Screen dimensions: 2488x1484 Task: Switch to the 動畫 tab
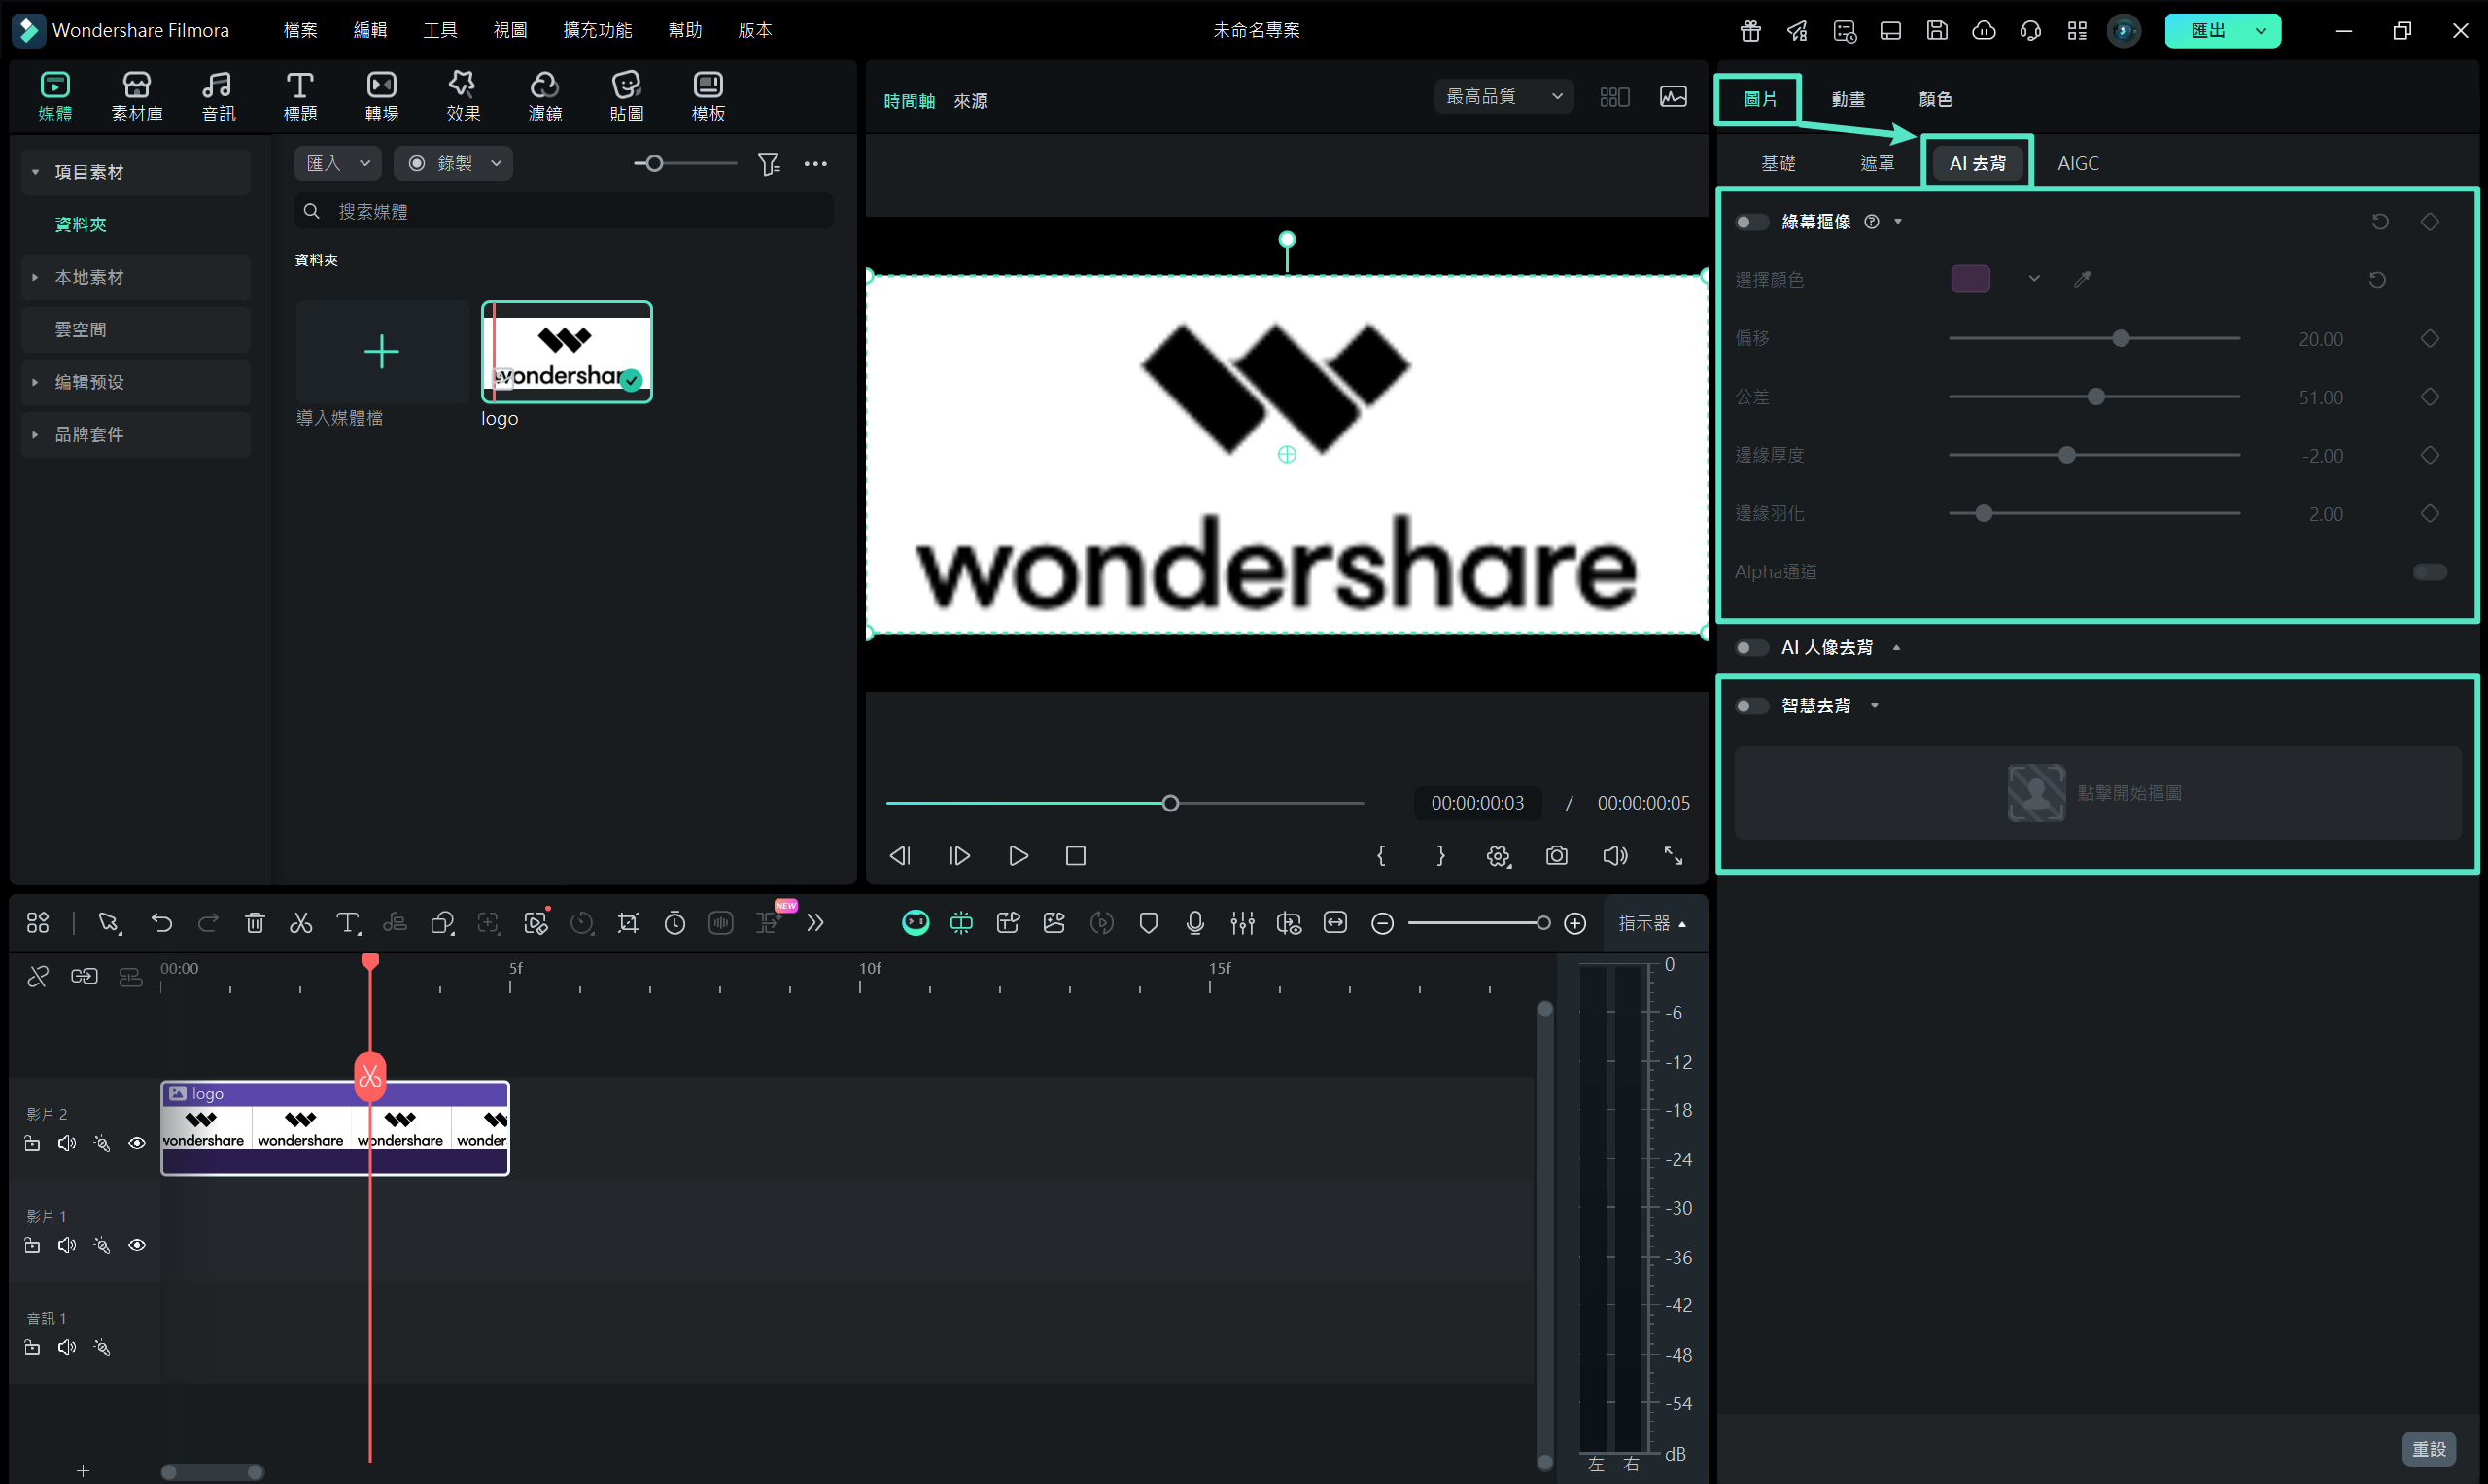click(x=1847, y=99)
